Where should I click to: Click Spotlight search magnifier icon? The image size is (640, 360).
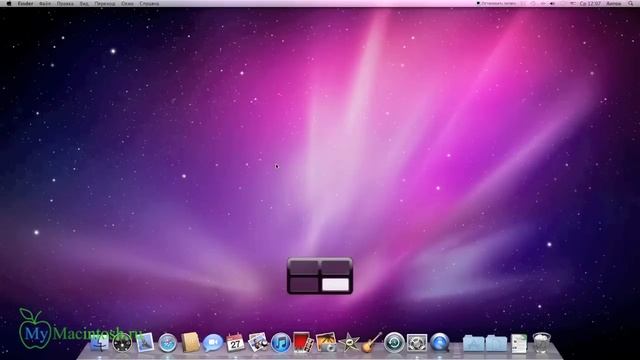(631, 3)
